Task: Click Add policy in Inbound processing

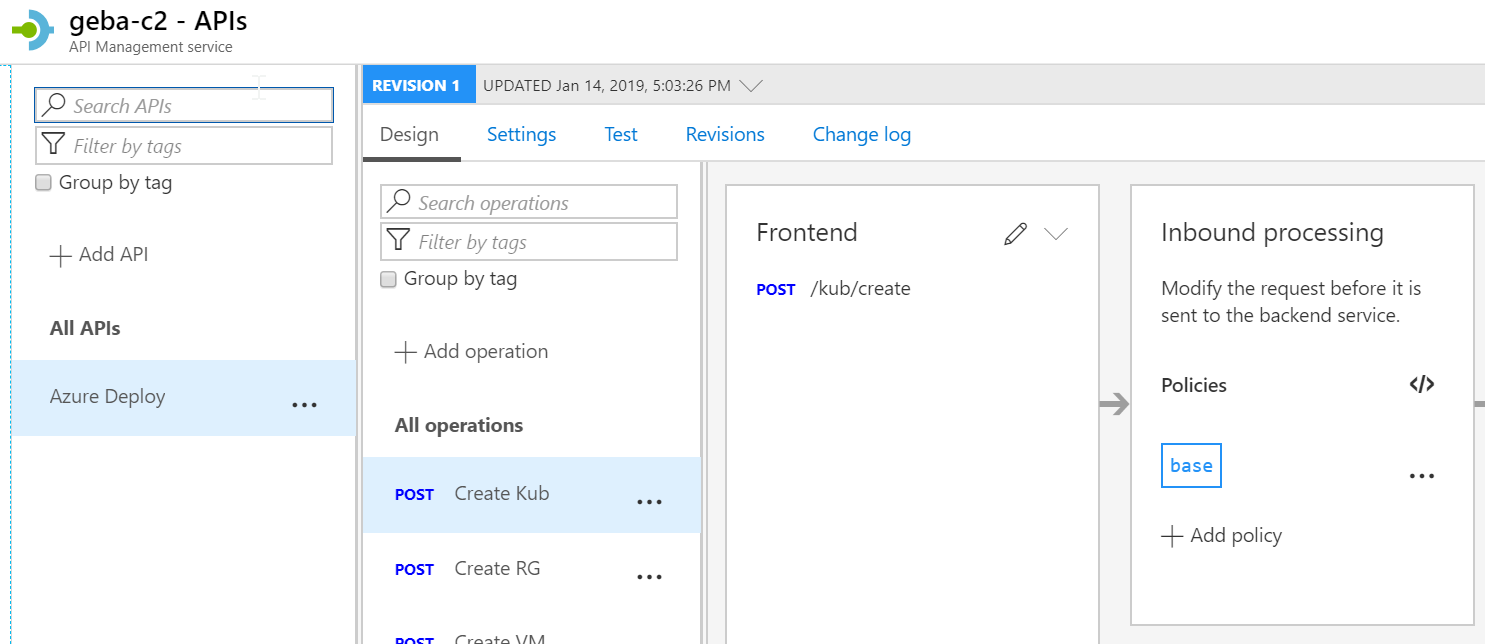Action: point(1222,536)
